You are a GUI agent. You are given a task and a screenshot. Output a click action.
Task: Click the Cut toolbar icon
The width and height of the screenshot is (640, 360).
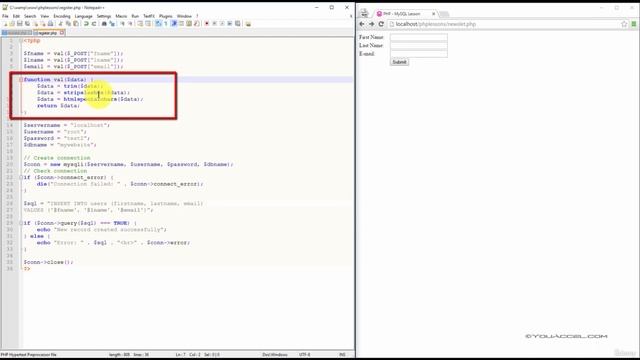point(60,24)
